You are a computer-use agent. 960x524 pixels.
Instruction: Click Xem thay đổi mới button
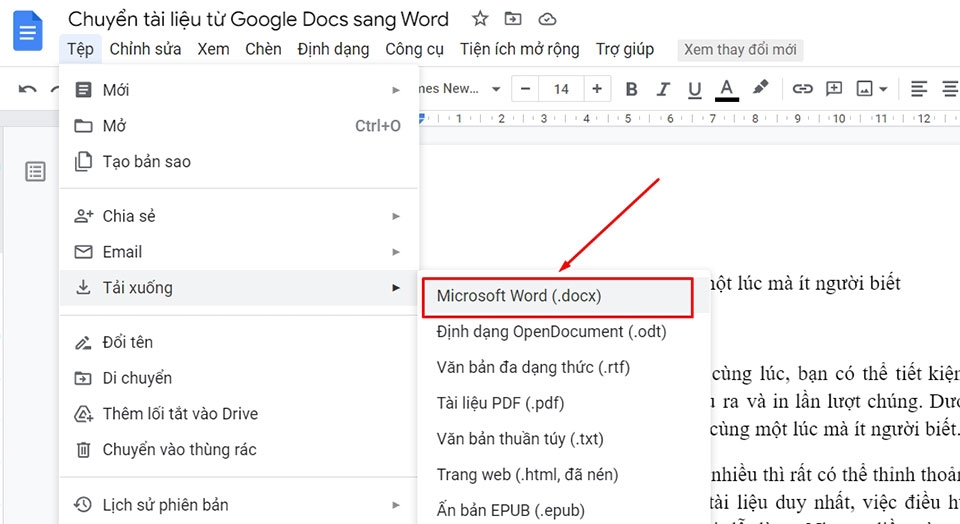point(740,50)
